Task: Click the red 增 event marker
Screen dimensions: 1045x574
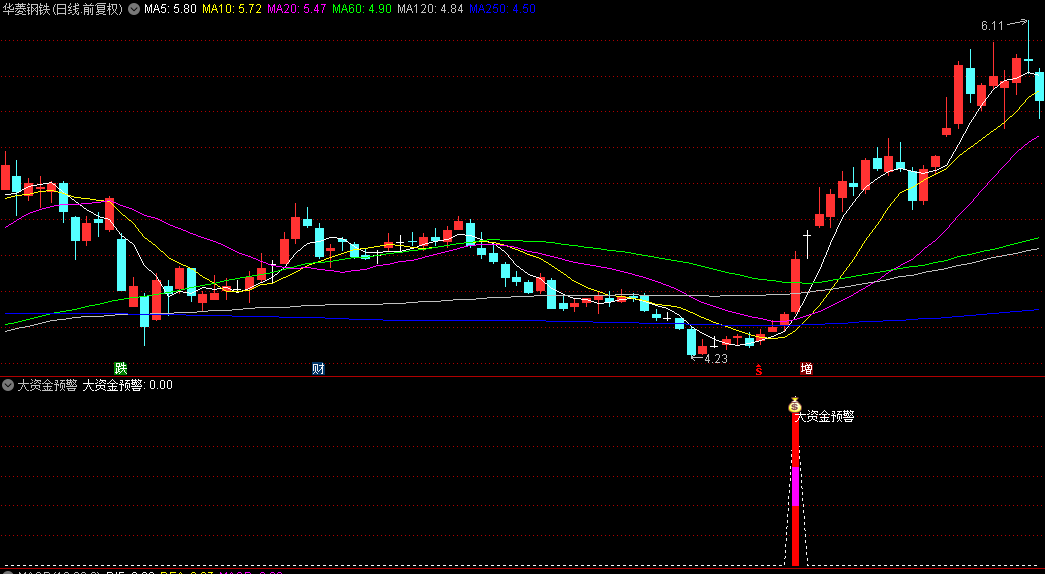Action: pyautogui.click(x=806, y=369)
